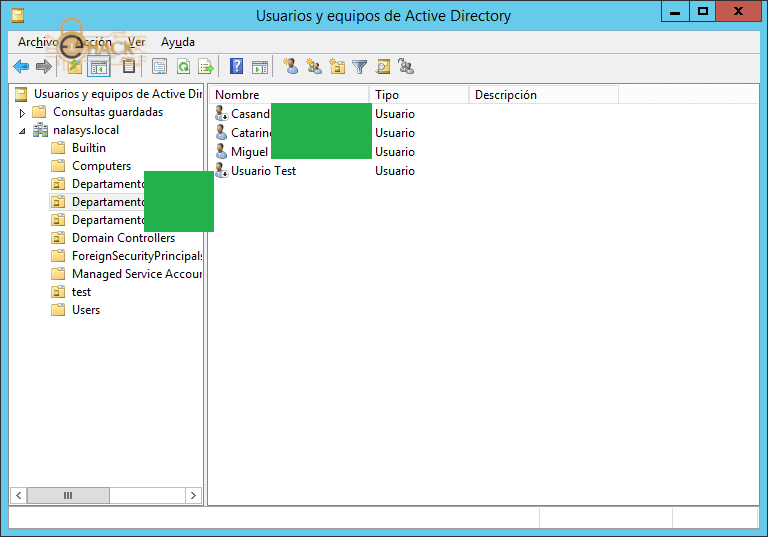Click the clipboard icon in the toolbar
768x538 pixels.
coord(128,66)
